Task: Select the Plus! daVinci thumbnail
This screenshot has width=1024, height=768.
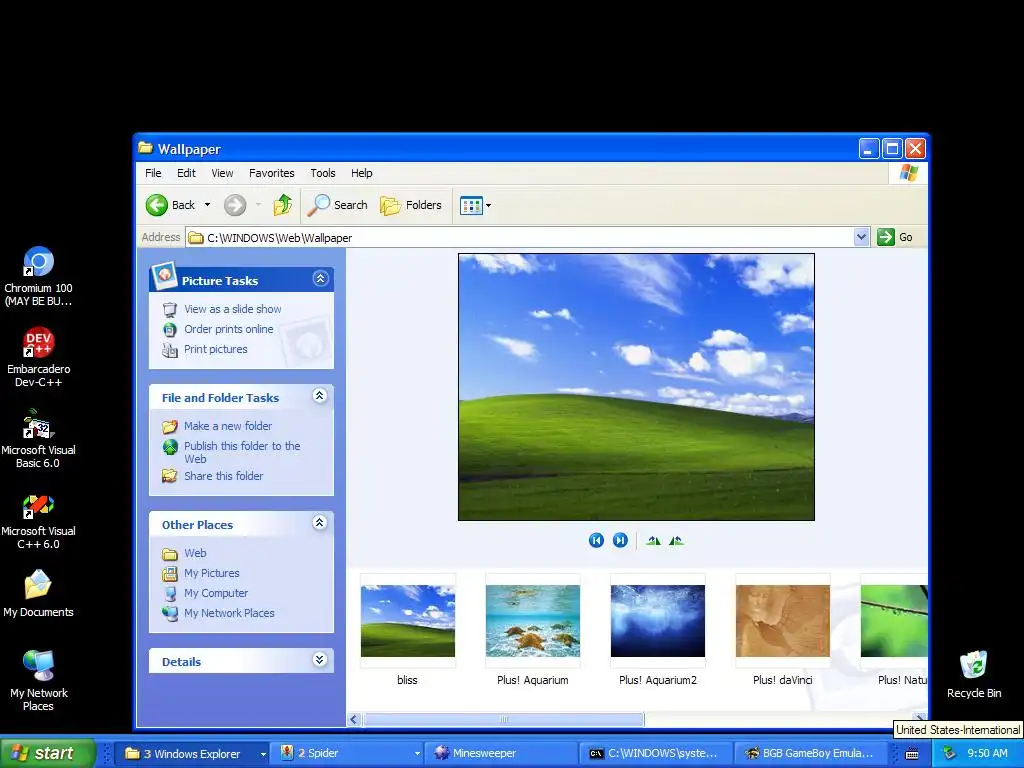Action: click(782, 621)
